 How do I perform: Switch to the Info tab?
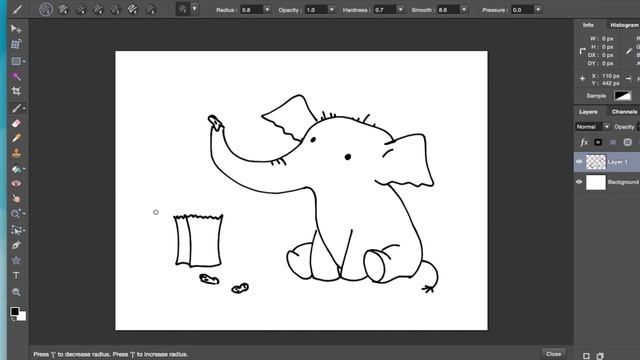click(588, 25)
